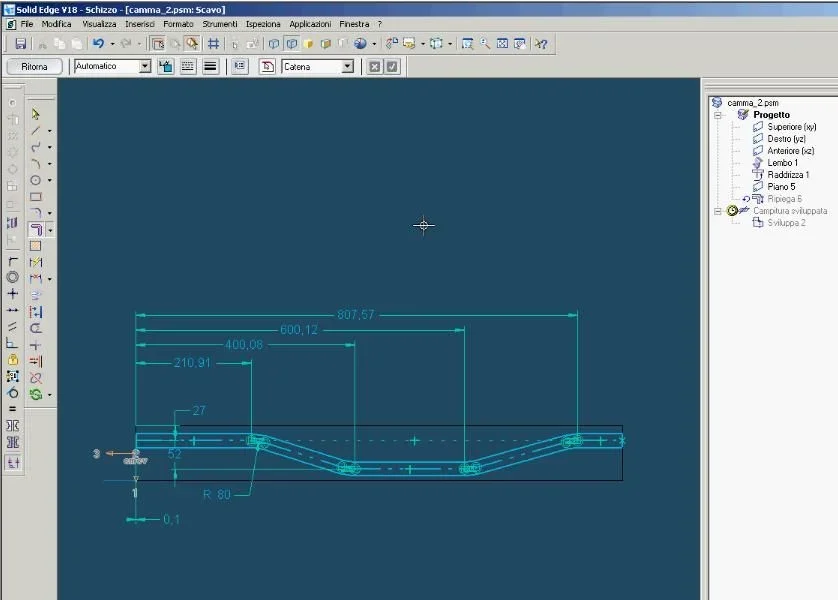Open the Modifica menu

coord(56,24)
